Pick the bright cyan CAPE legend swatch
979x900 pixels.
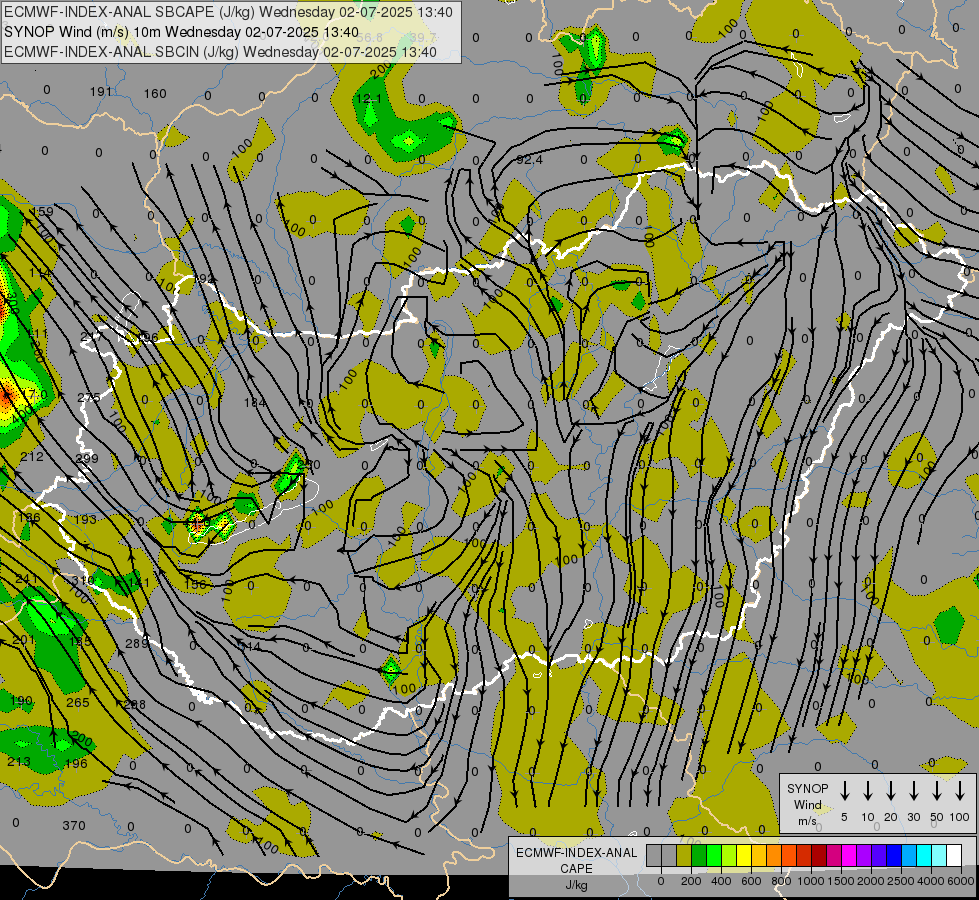[x=923, y=855]
